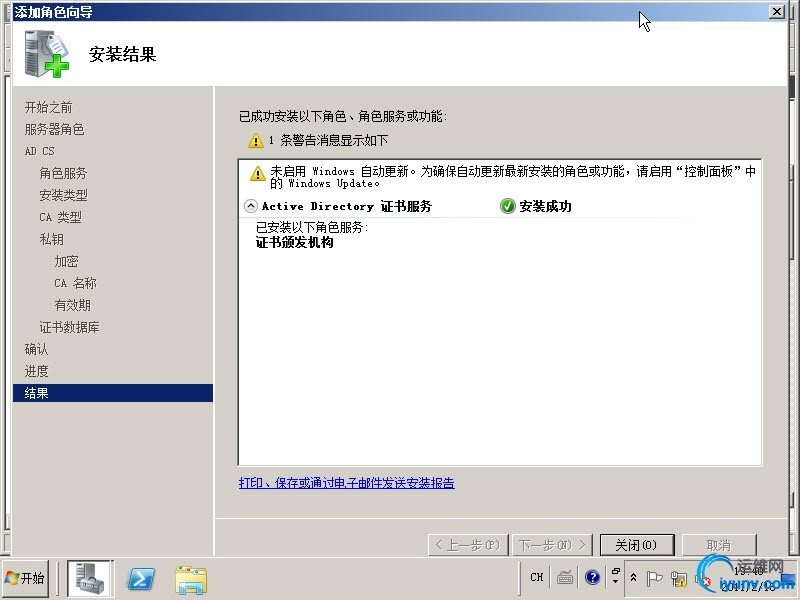Select 证书数据库 wizard step
Image resolution: width=800 pixels, height=600 pixels.
click(69, 327)
